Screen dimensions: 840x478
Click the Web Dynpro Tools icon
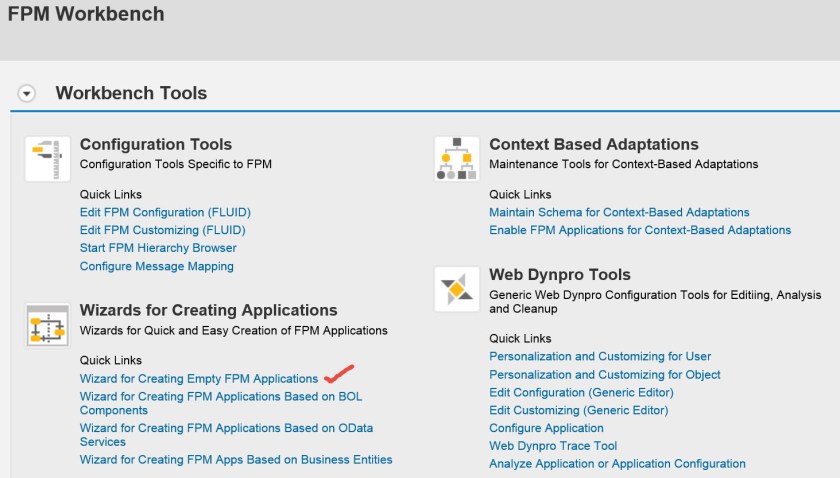pos(456,290)
